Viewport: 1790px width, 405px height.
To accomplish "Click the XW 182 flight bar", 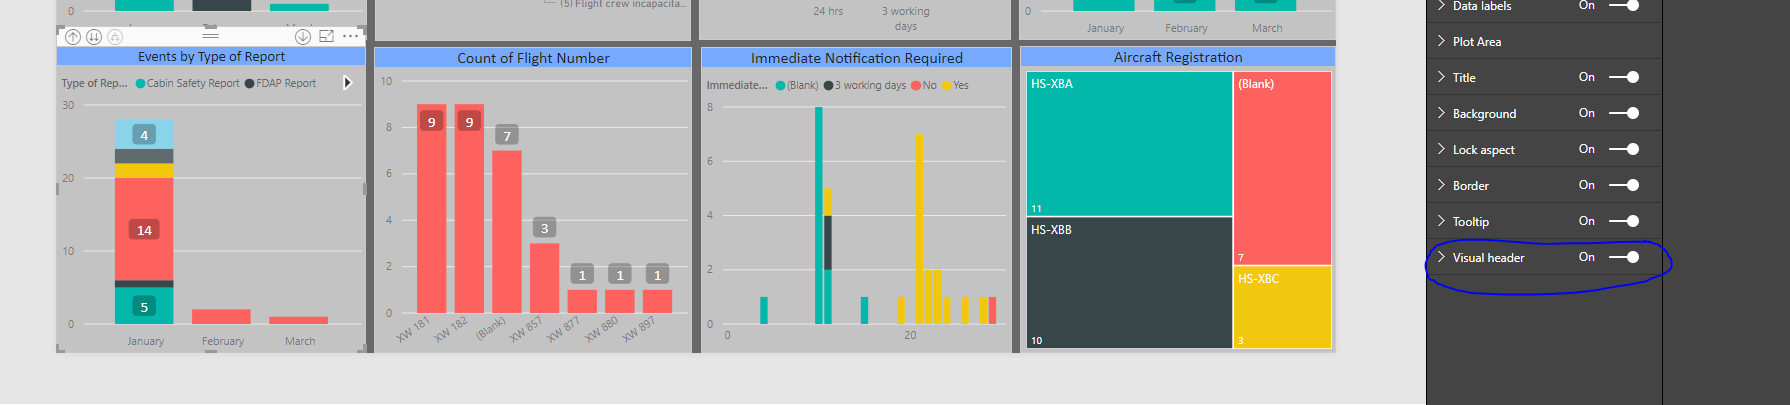I will pos(469,208).
